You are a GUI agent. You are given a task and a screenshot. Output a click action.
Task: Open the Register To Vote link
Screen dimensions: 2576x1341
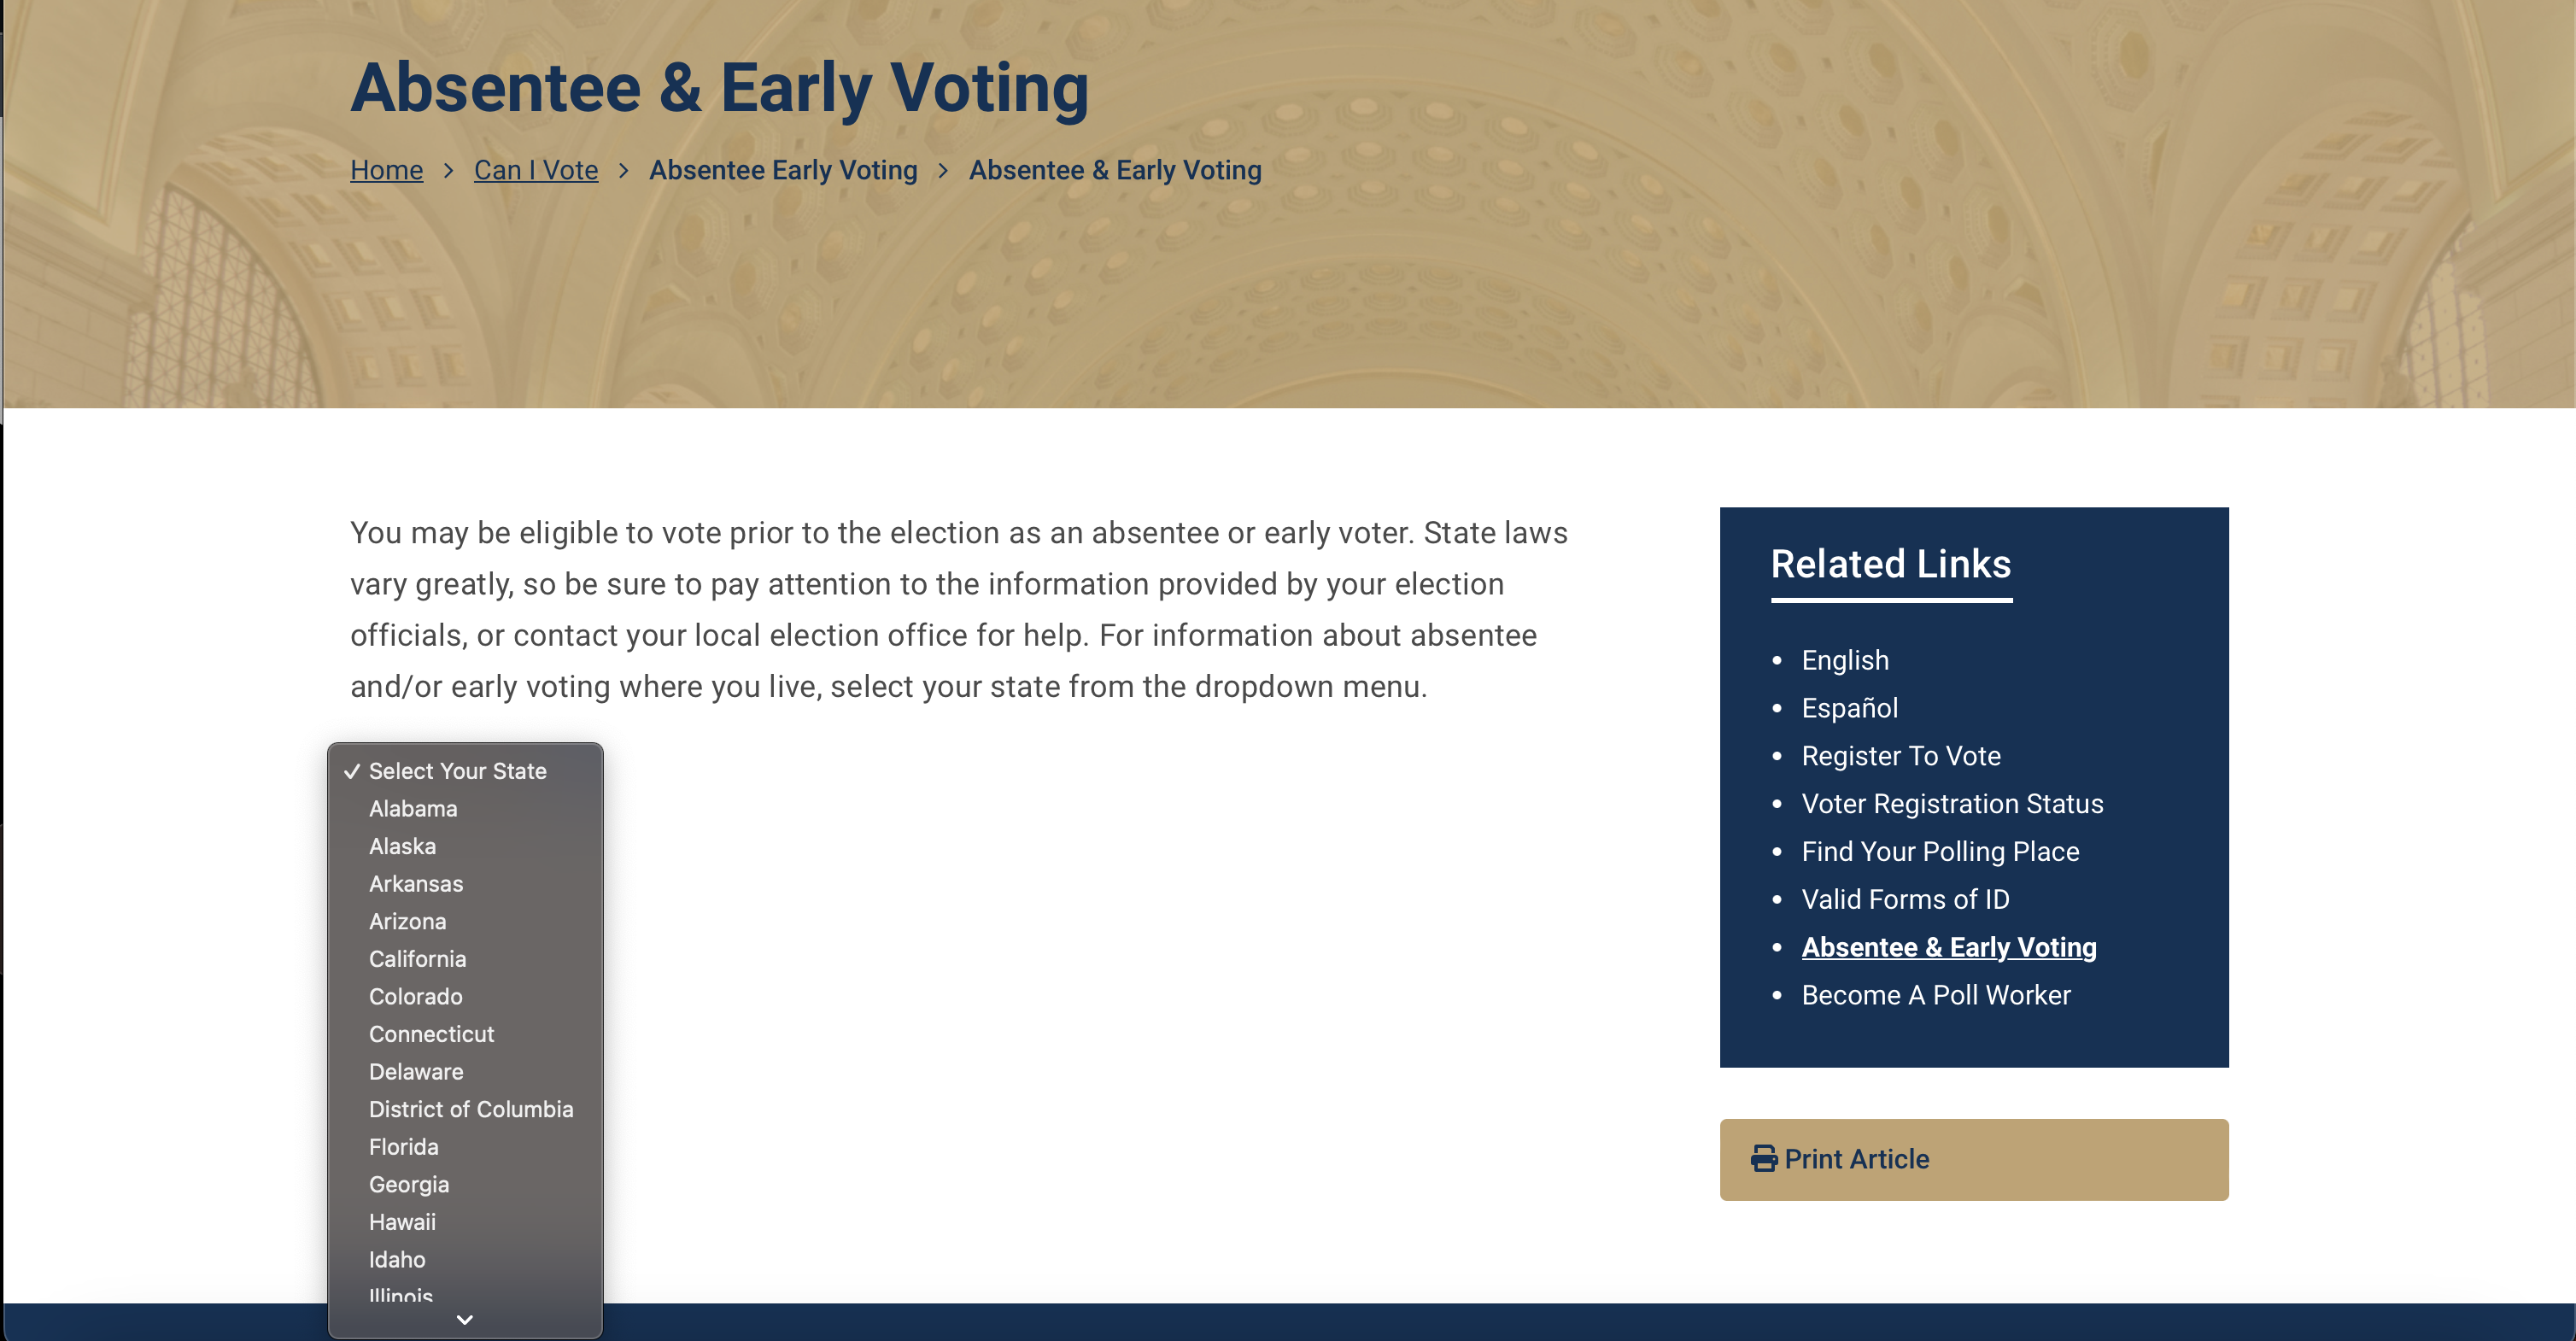[x=1901, y=756]
